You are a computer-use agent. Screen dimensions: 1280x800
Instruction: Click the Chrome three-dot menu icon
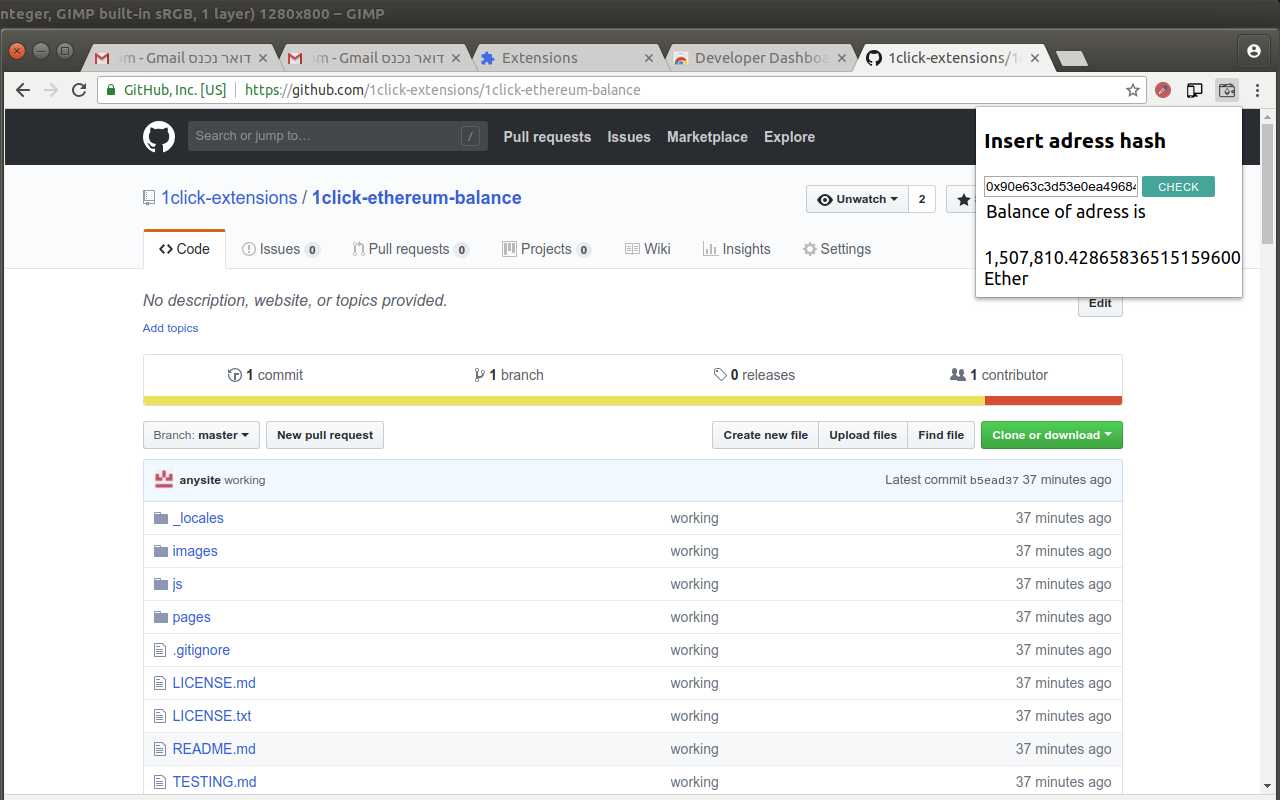click(1257, 90)
